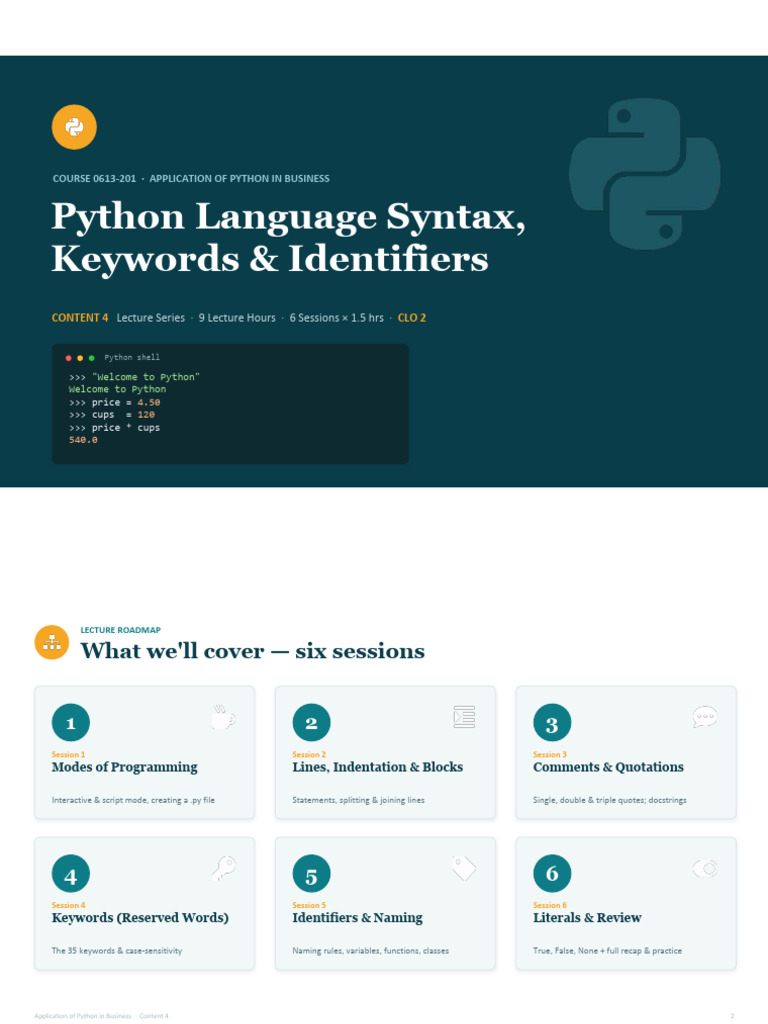Click the "price * cups" code line

(114, 428)
